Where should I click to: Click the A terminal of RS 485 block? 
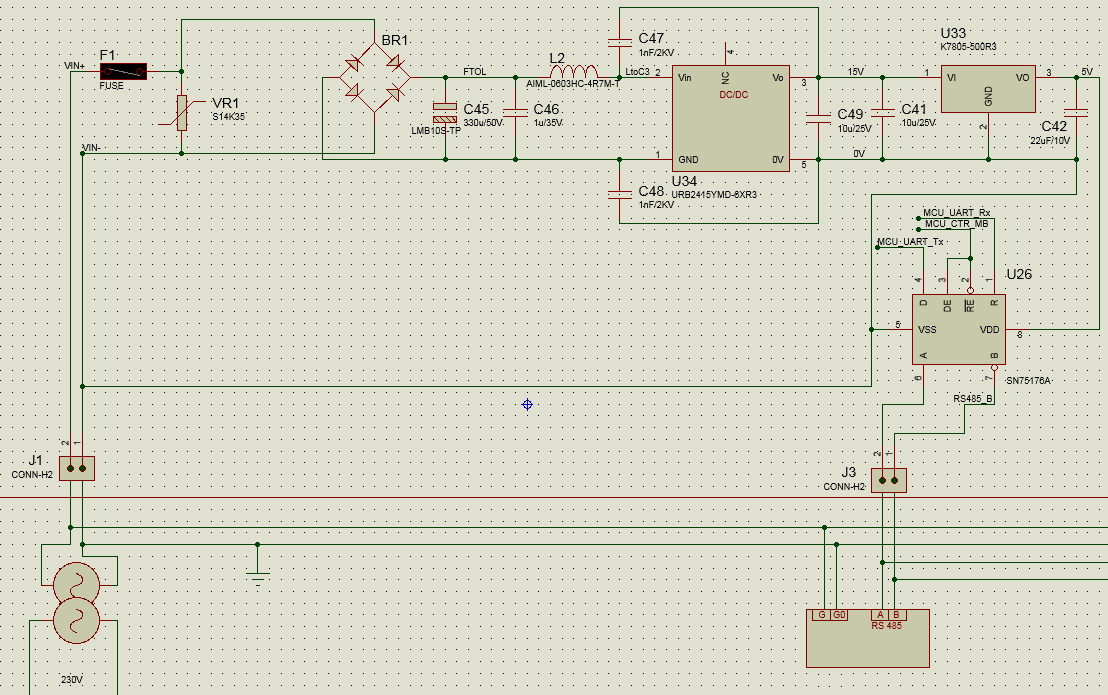(x=880, y=615)
